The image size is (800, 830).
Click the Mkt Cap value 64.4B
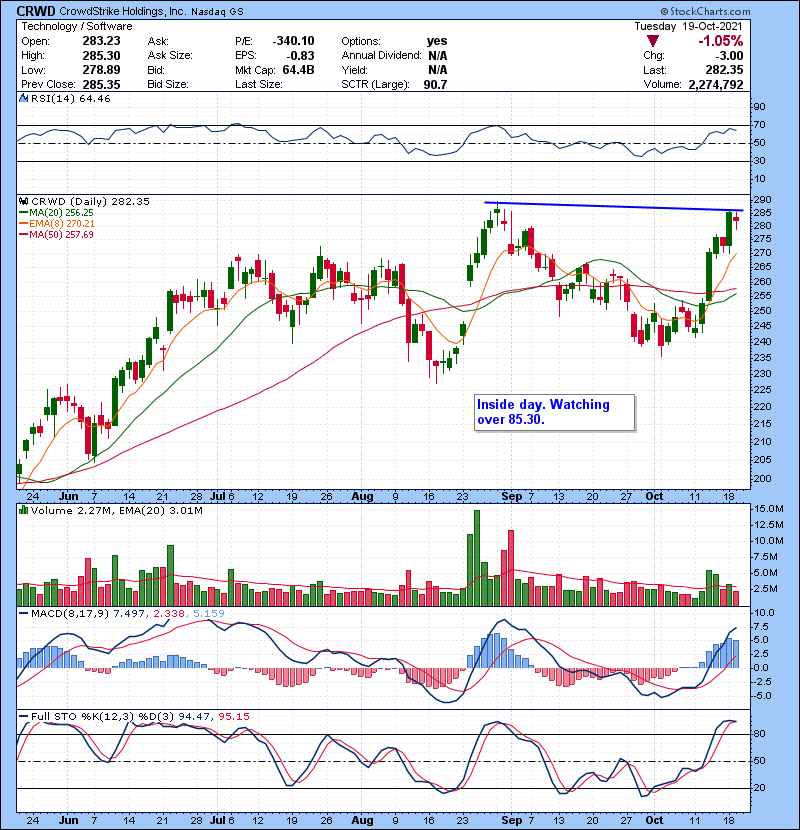298,70
